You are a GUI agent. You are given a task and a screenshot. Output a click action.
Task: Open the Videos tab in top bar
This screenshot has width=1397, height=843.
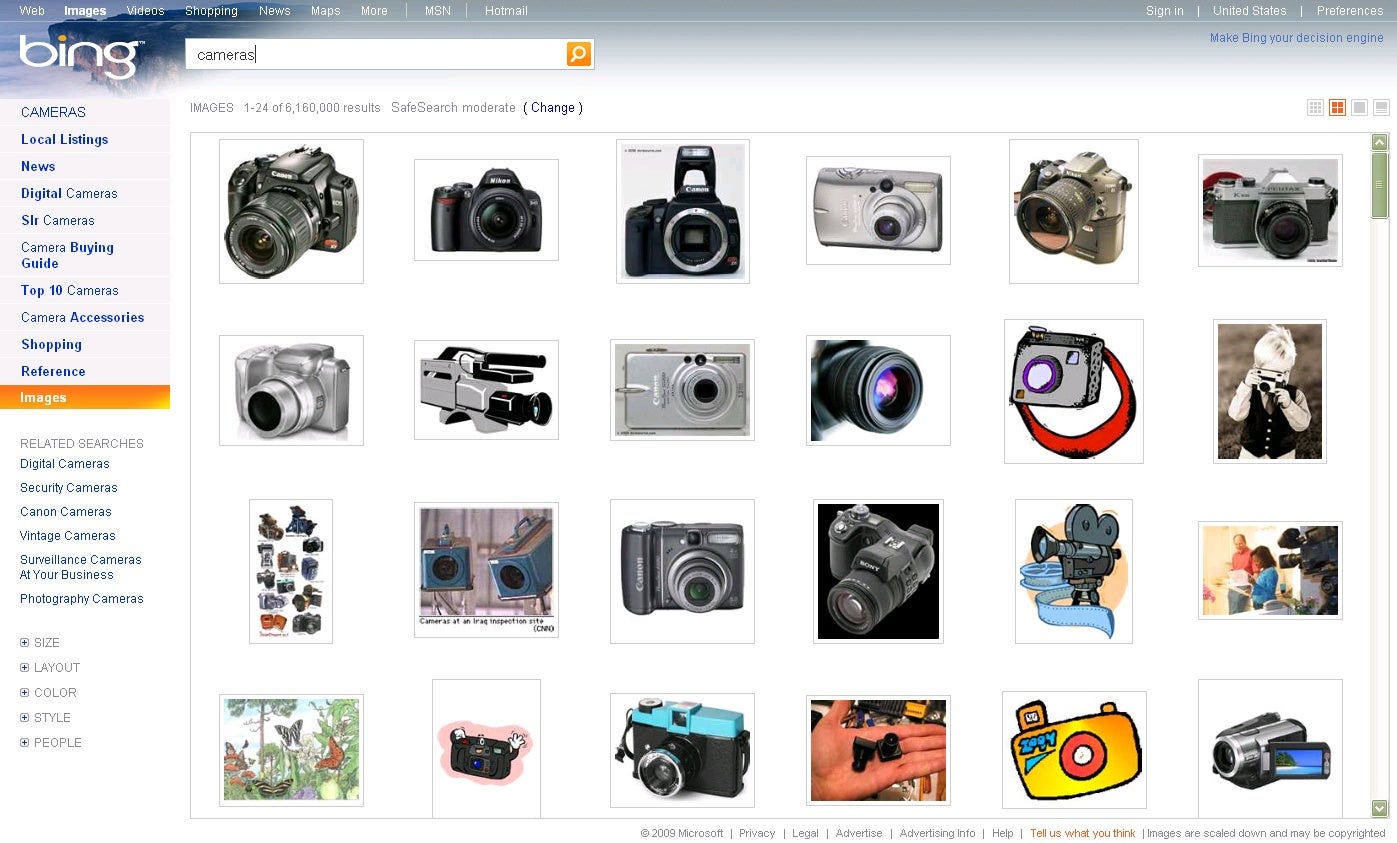click(x=145, y=11)
